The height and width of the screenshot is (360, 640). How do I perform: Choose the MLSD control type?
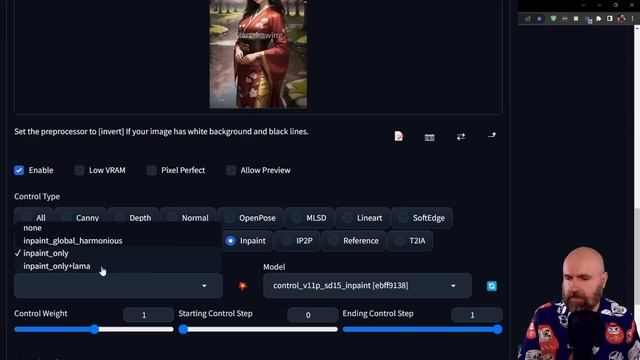309,218
